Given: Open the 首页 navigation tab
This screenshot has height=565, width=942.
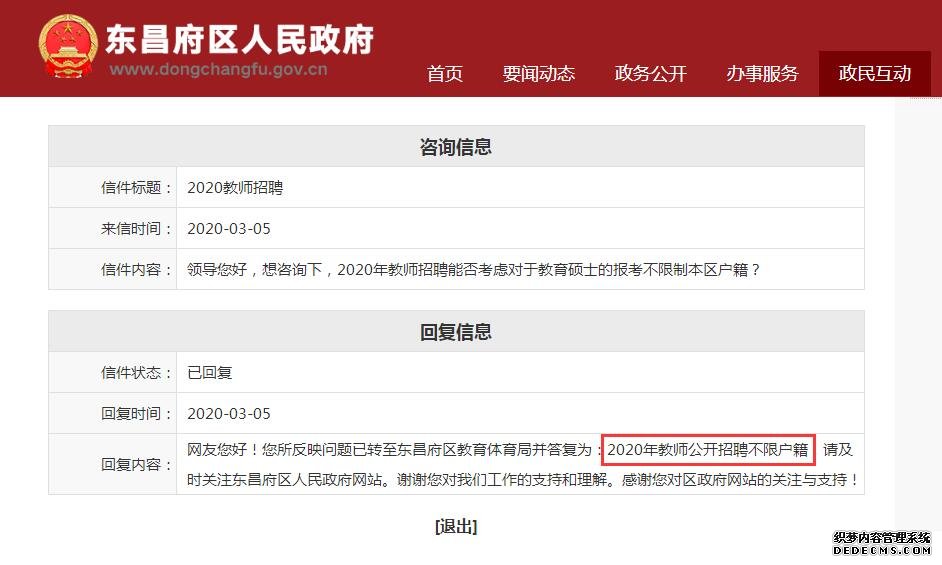Looking at the screenshot, I should pos(445,73).
